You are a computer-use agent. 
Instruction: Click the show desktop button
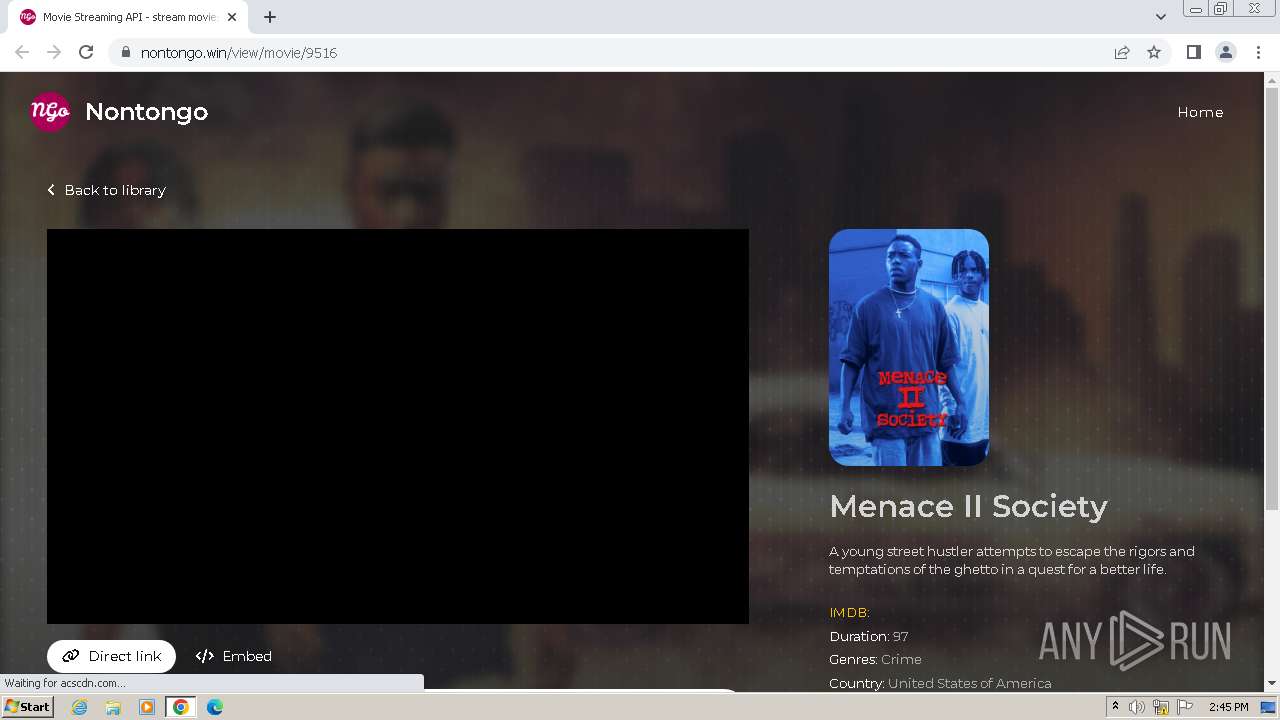[1269, 707]
